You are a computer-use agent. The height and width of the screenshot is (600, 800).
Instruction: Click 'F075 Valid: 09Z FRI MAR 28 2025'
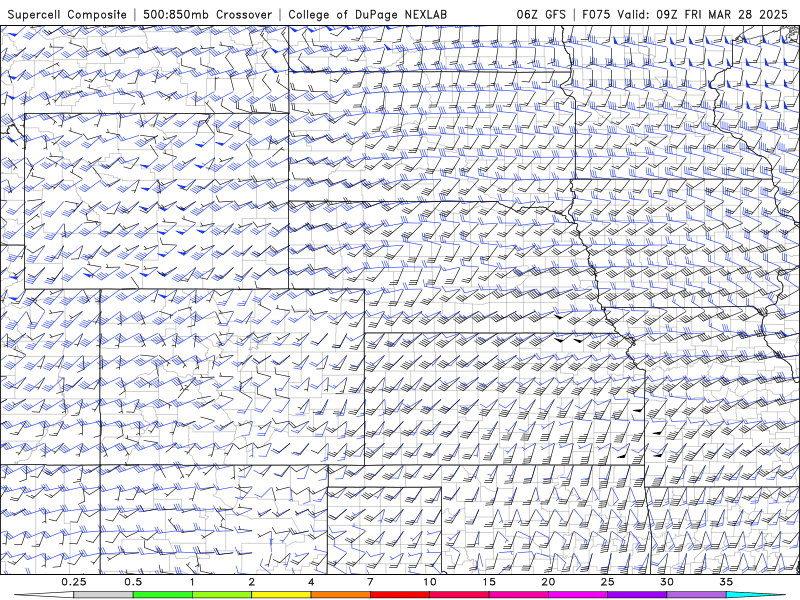tap(685, 14)
